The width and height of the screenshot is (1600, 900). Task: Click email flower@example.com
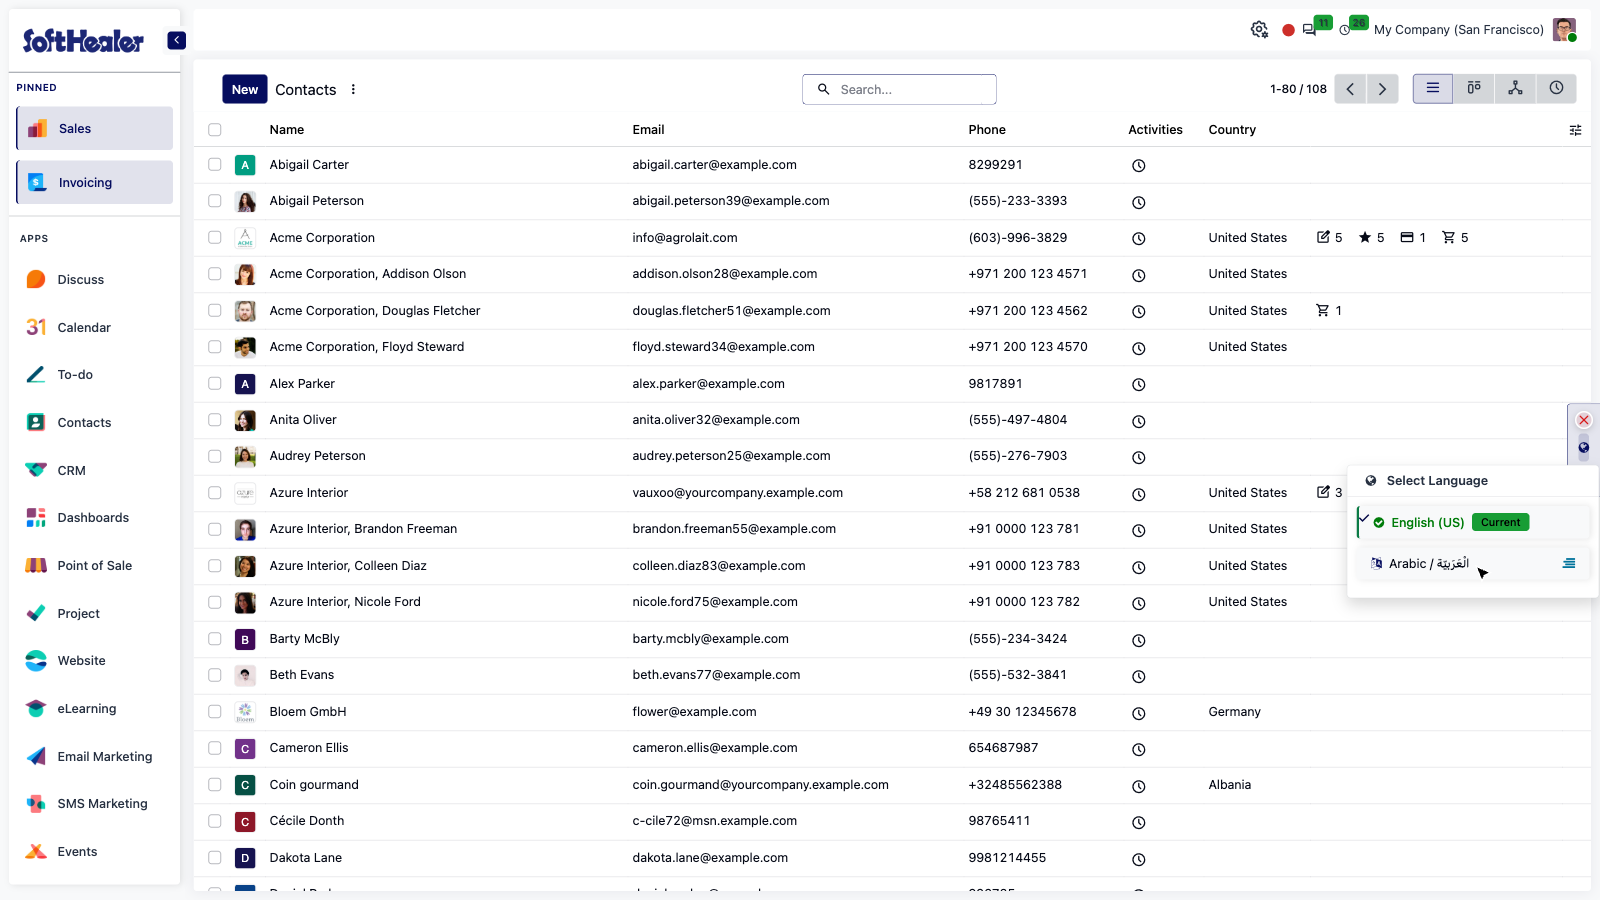click(x=694, y=712)
